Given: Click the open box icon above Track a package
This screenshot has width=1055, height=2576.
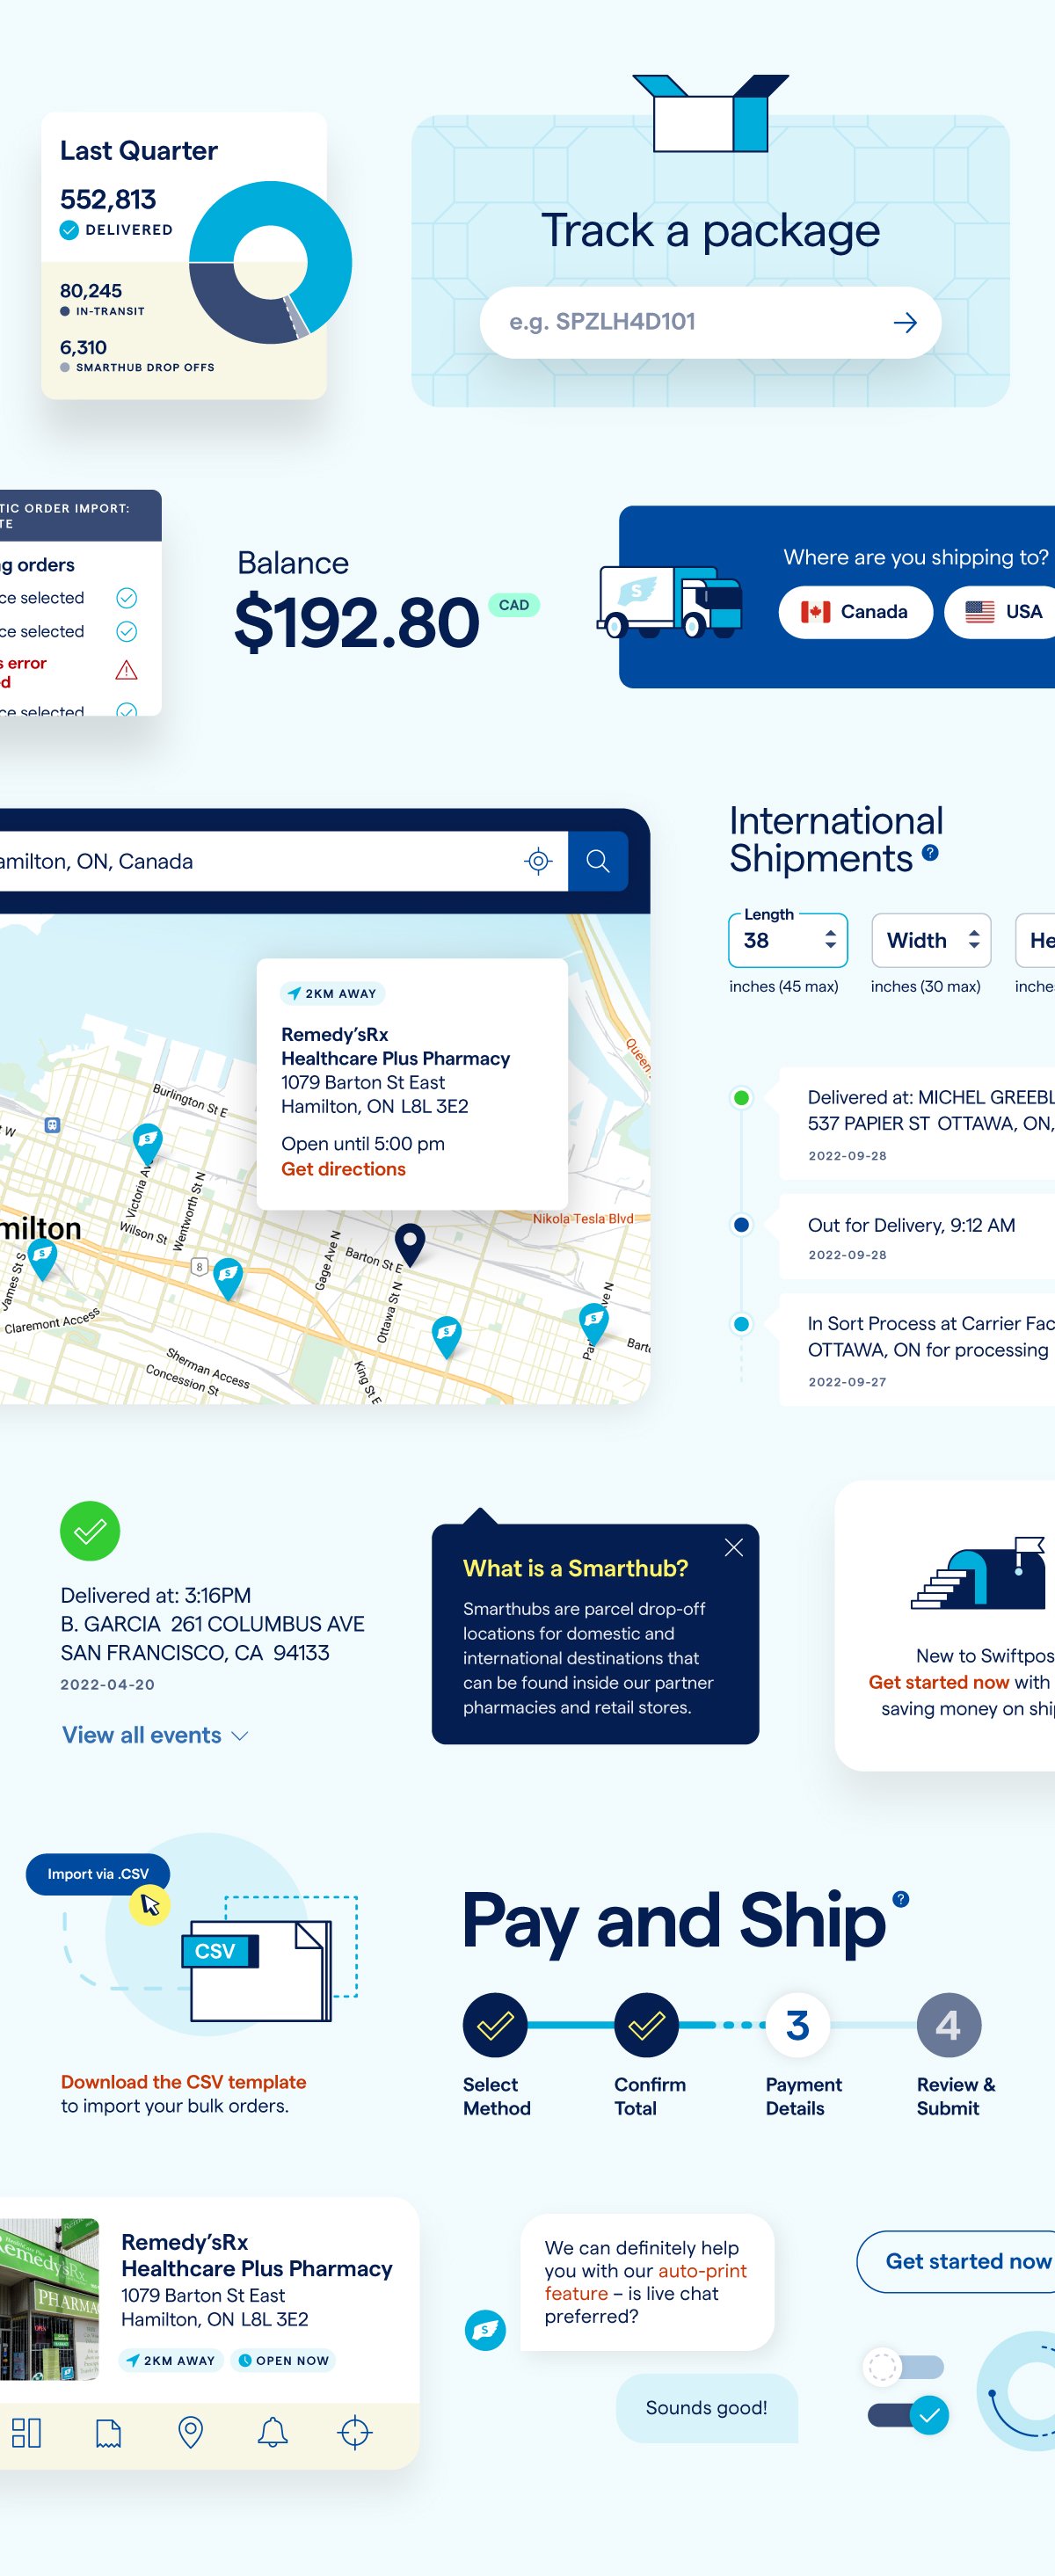Looking at the screenshot, I should click(711, 113).
